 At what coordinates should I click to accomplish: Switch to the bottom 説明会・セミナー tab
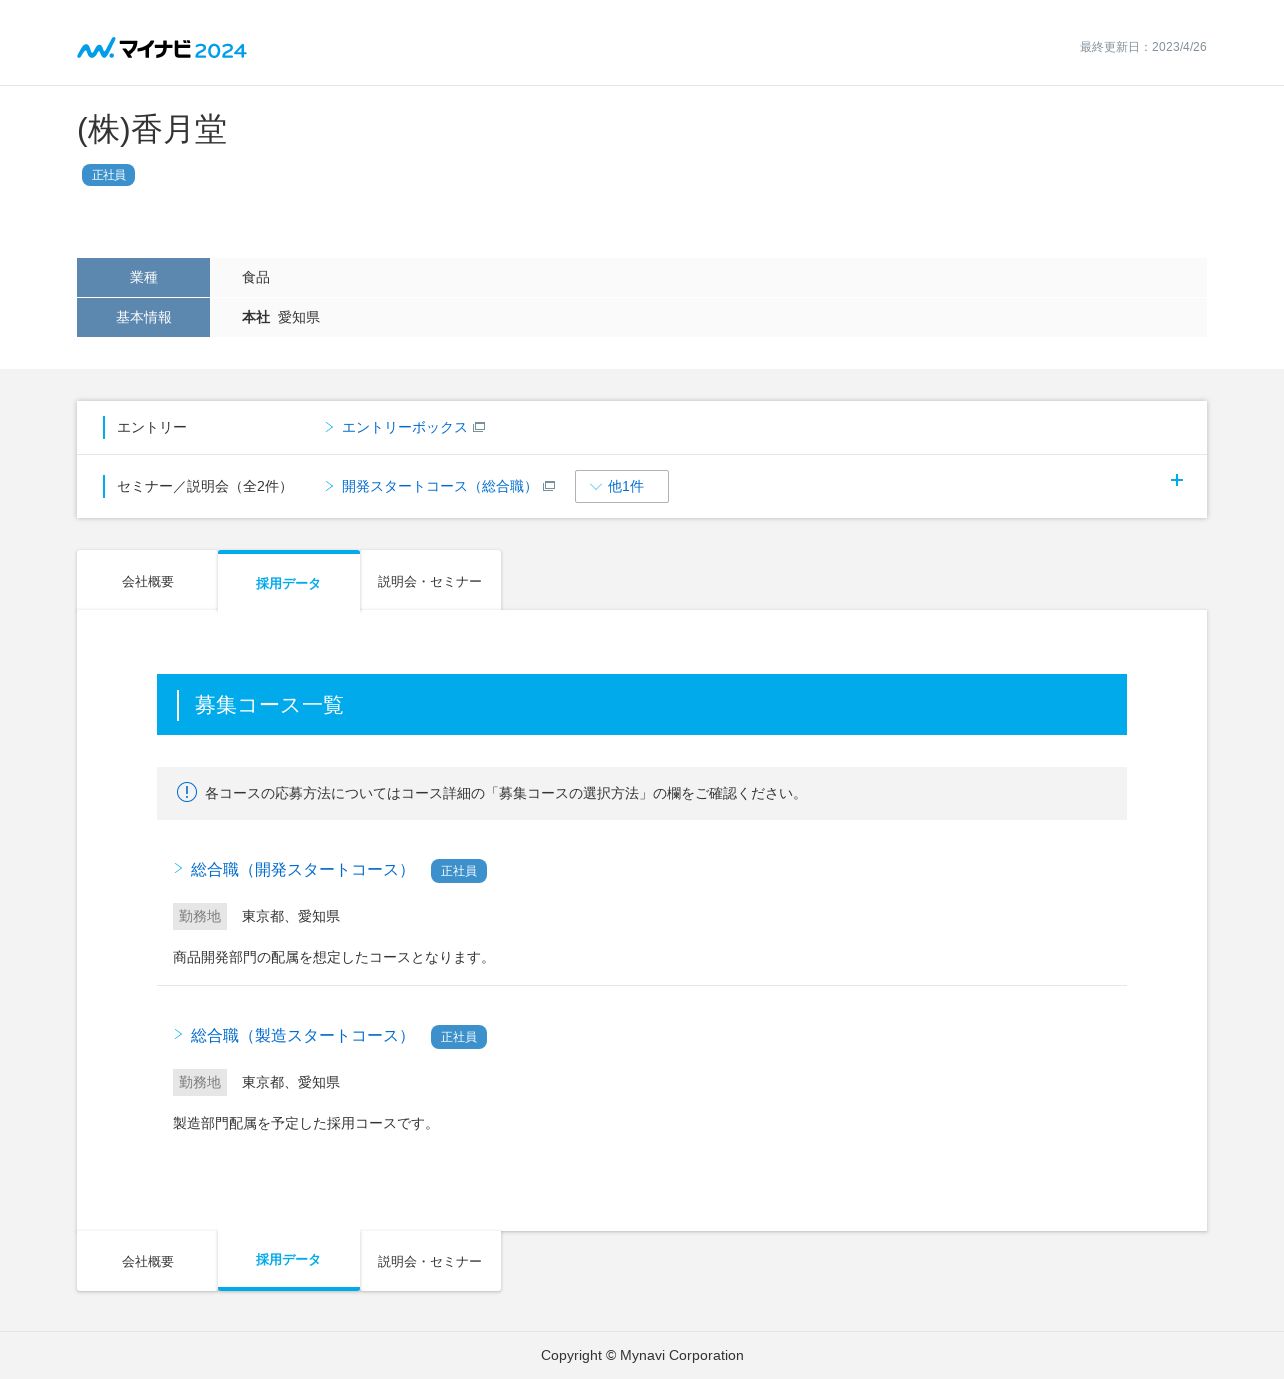[430, 1261]
